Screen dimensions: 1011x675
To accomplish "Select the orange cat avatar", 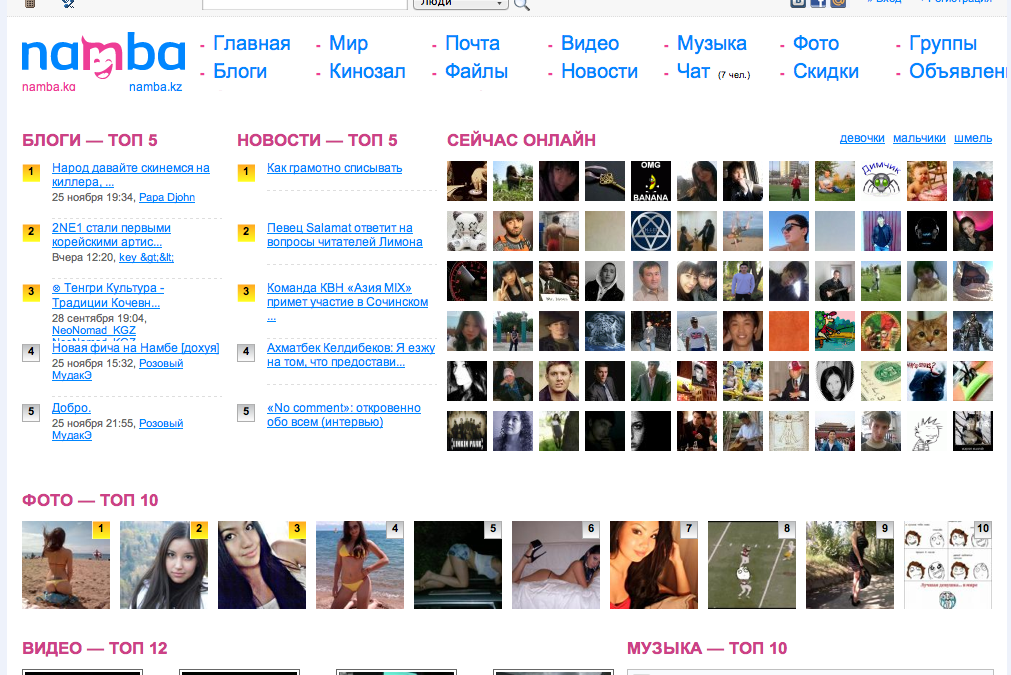I will [927, 331].
